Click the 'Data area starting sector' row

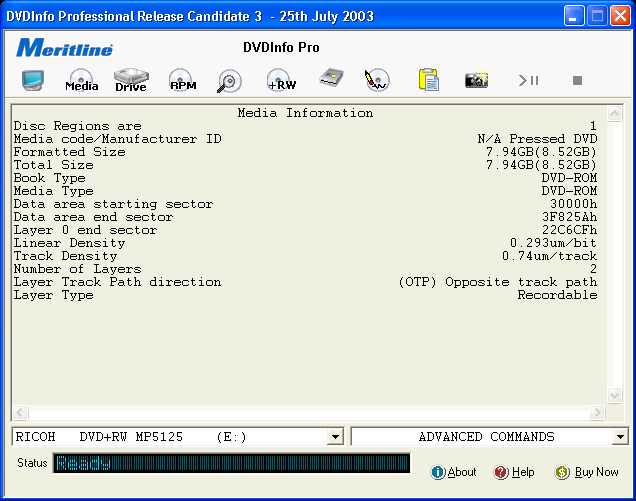tap(305, 204)
